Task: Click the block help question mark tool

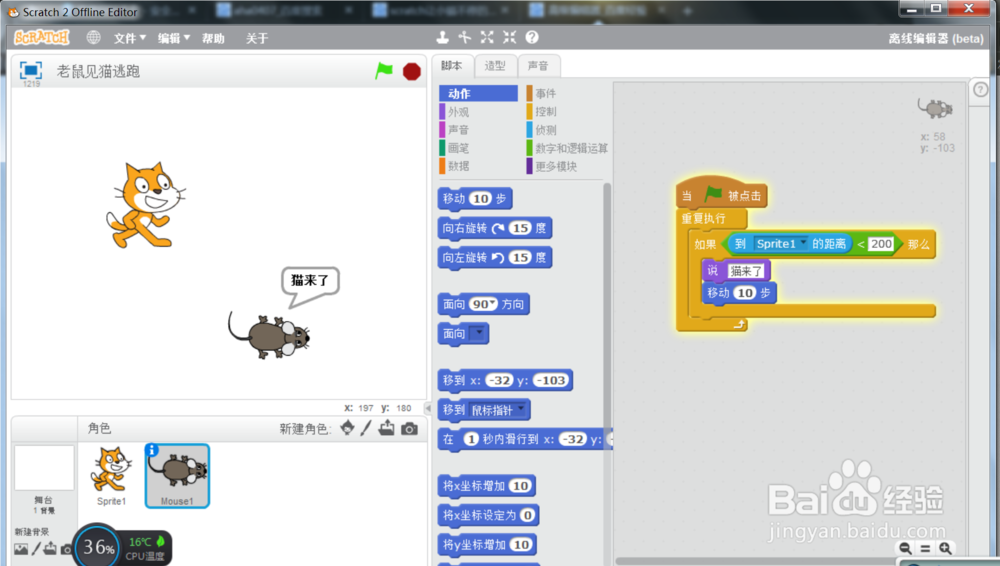Action: 532,38
